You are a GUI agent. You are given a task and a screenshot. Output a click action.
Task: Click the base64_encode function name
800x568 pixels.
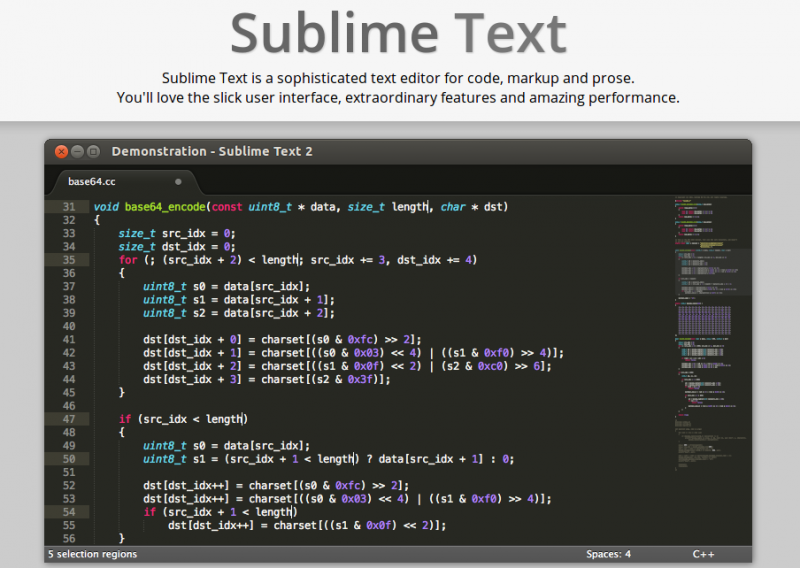(166, 207)
